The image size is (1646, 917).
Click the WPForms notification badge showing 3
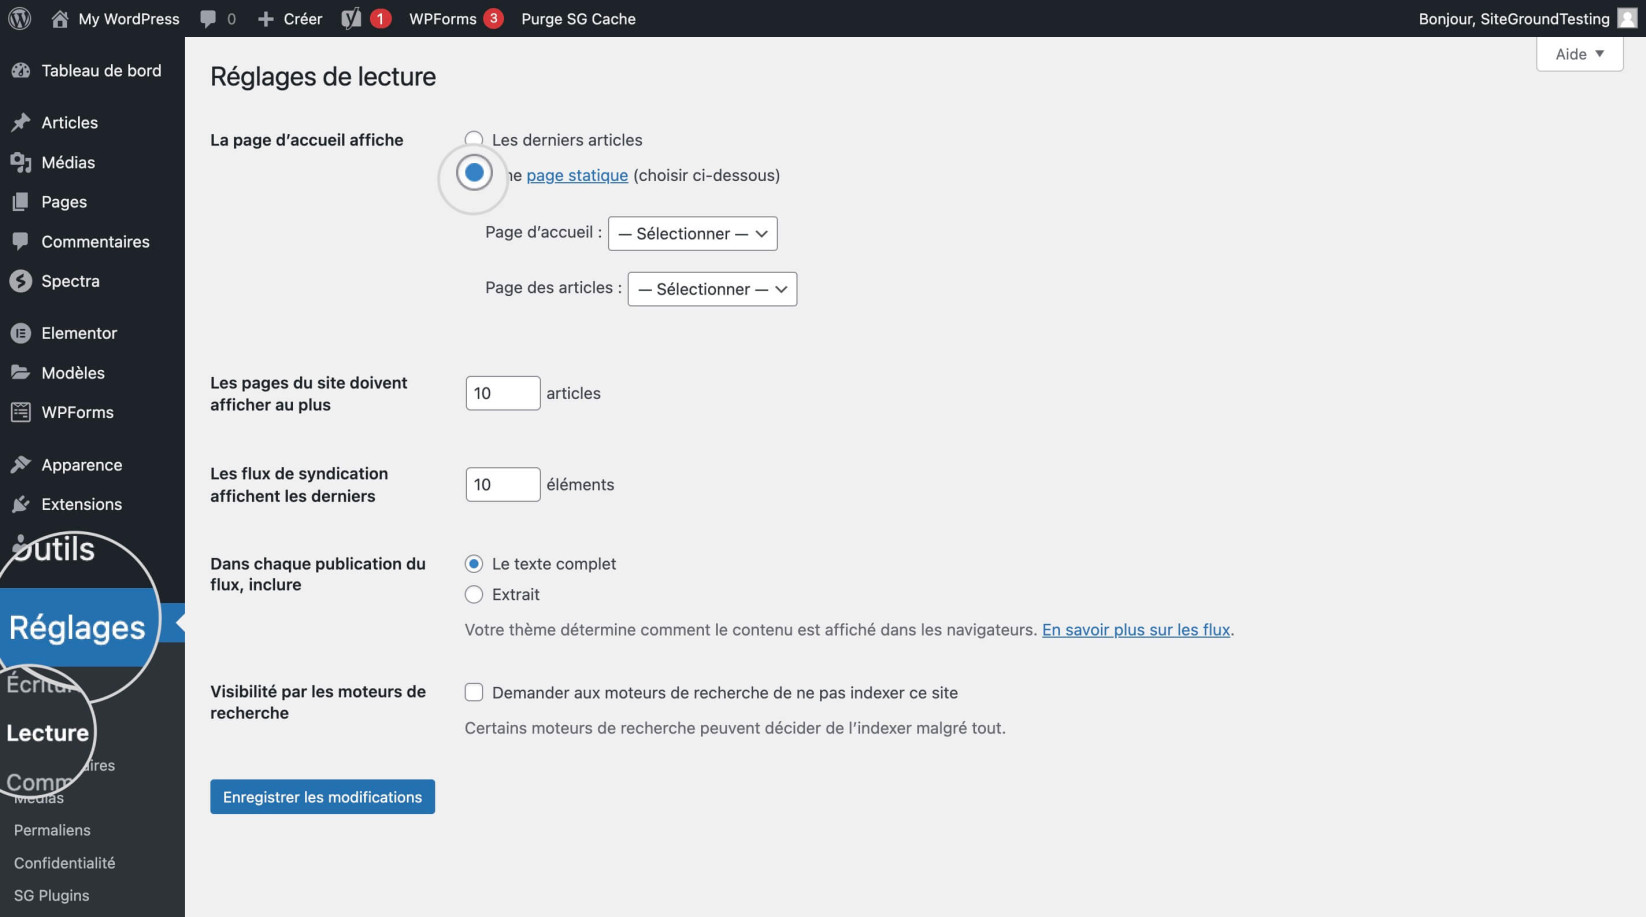tap(493, 18)
